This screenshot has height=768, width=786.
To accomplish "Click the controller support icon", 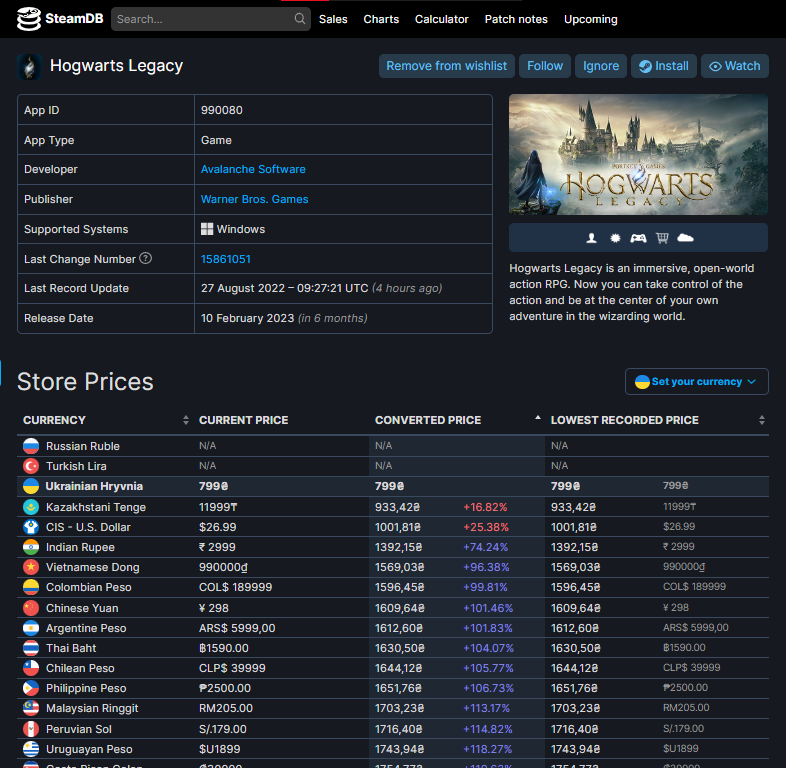I will click(x=638, y=238).
